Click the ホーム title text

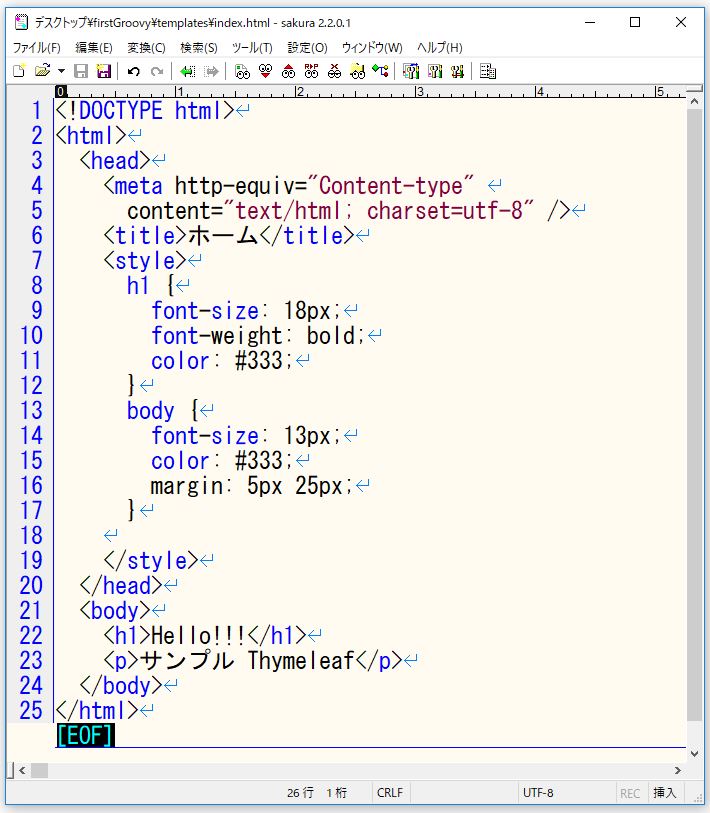(222, 235)
